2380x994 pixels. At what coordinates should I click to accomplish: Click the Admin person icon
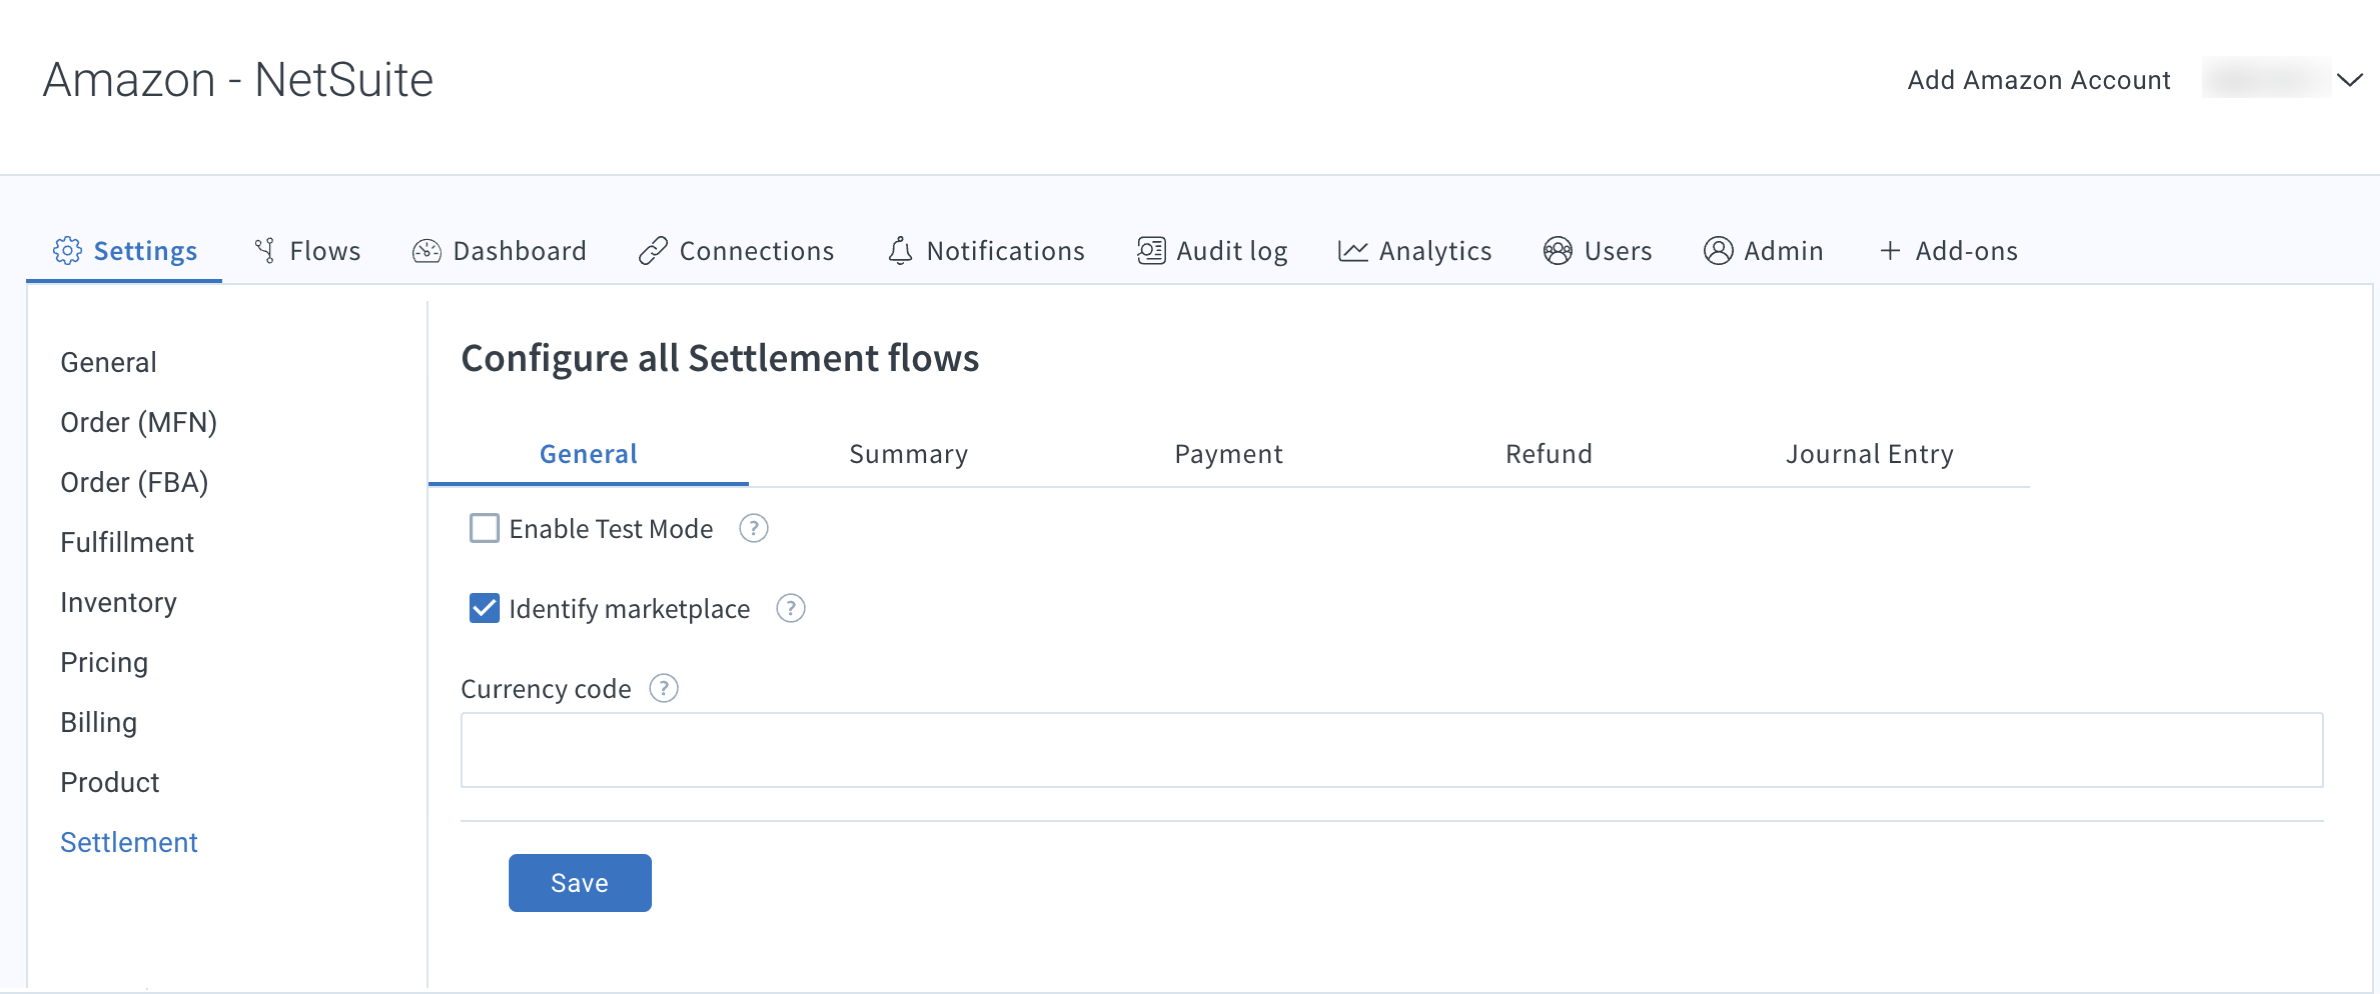click(1718, 251)
